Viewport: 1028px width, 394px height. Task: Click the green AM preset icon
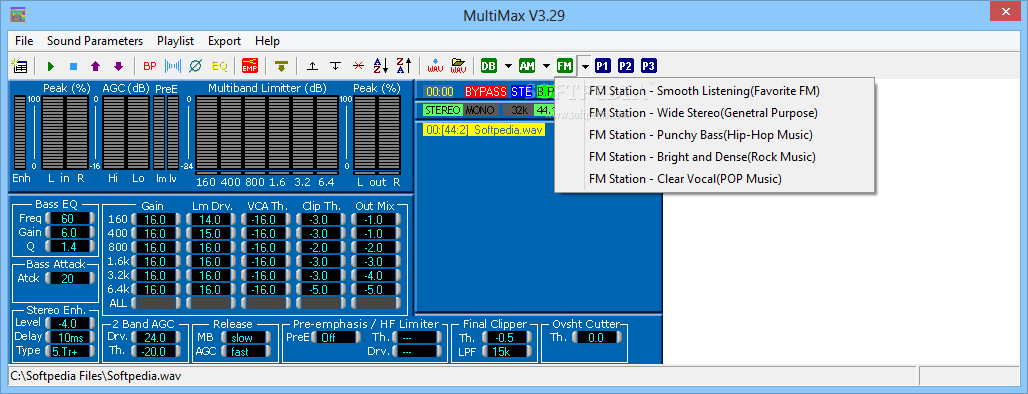pos(527,66)
